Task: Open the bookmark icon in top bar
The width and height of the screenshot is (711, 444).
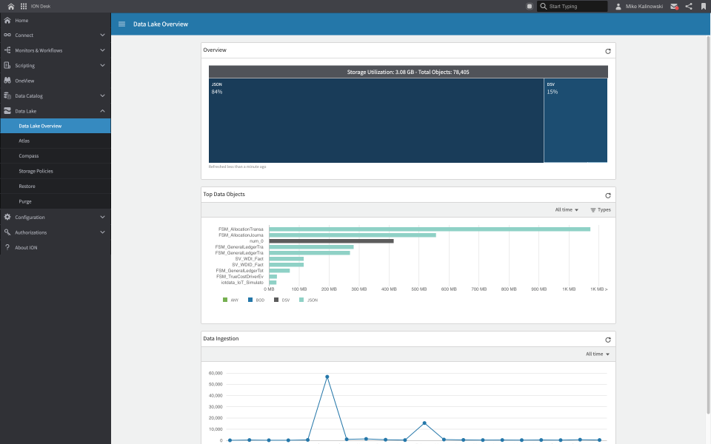Action: 703,6
